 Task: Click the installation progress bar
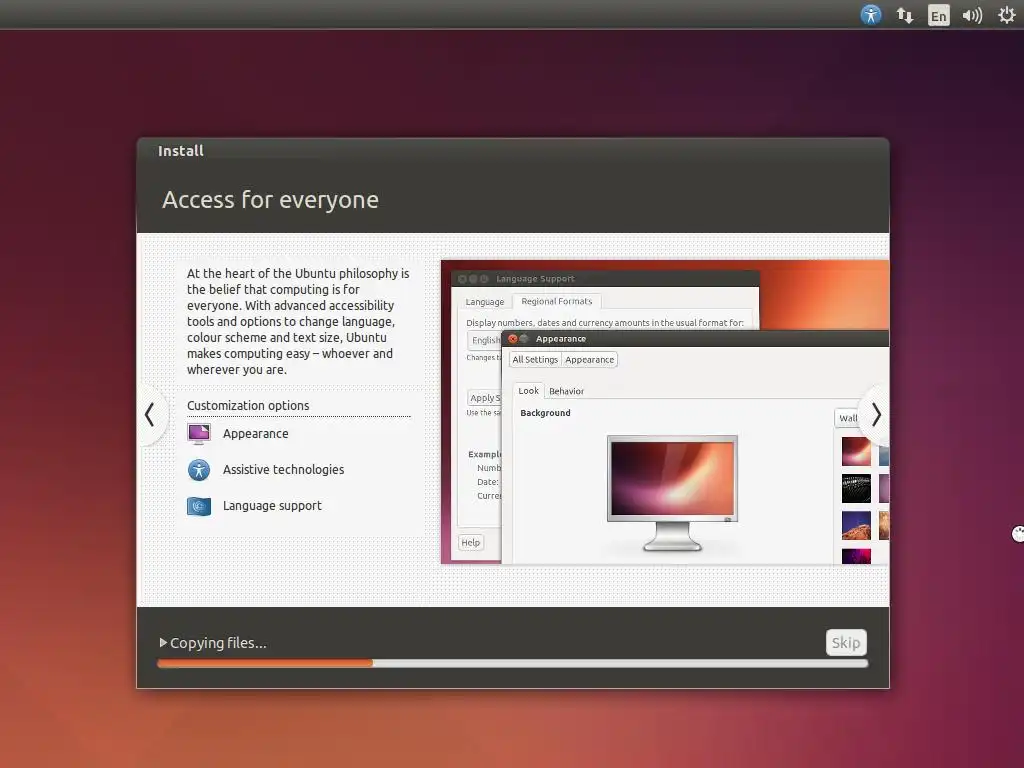(x=513, y=664)
